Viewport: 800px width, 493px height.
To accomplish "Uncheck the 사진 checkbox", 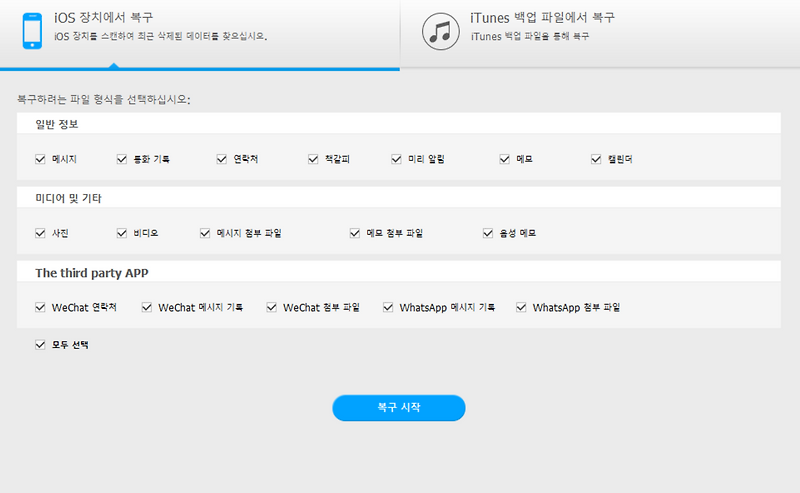I will coord(40,233).
